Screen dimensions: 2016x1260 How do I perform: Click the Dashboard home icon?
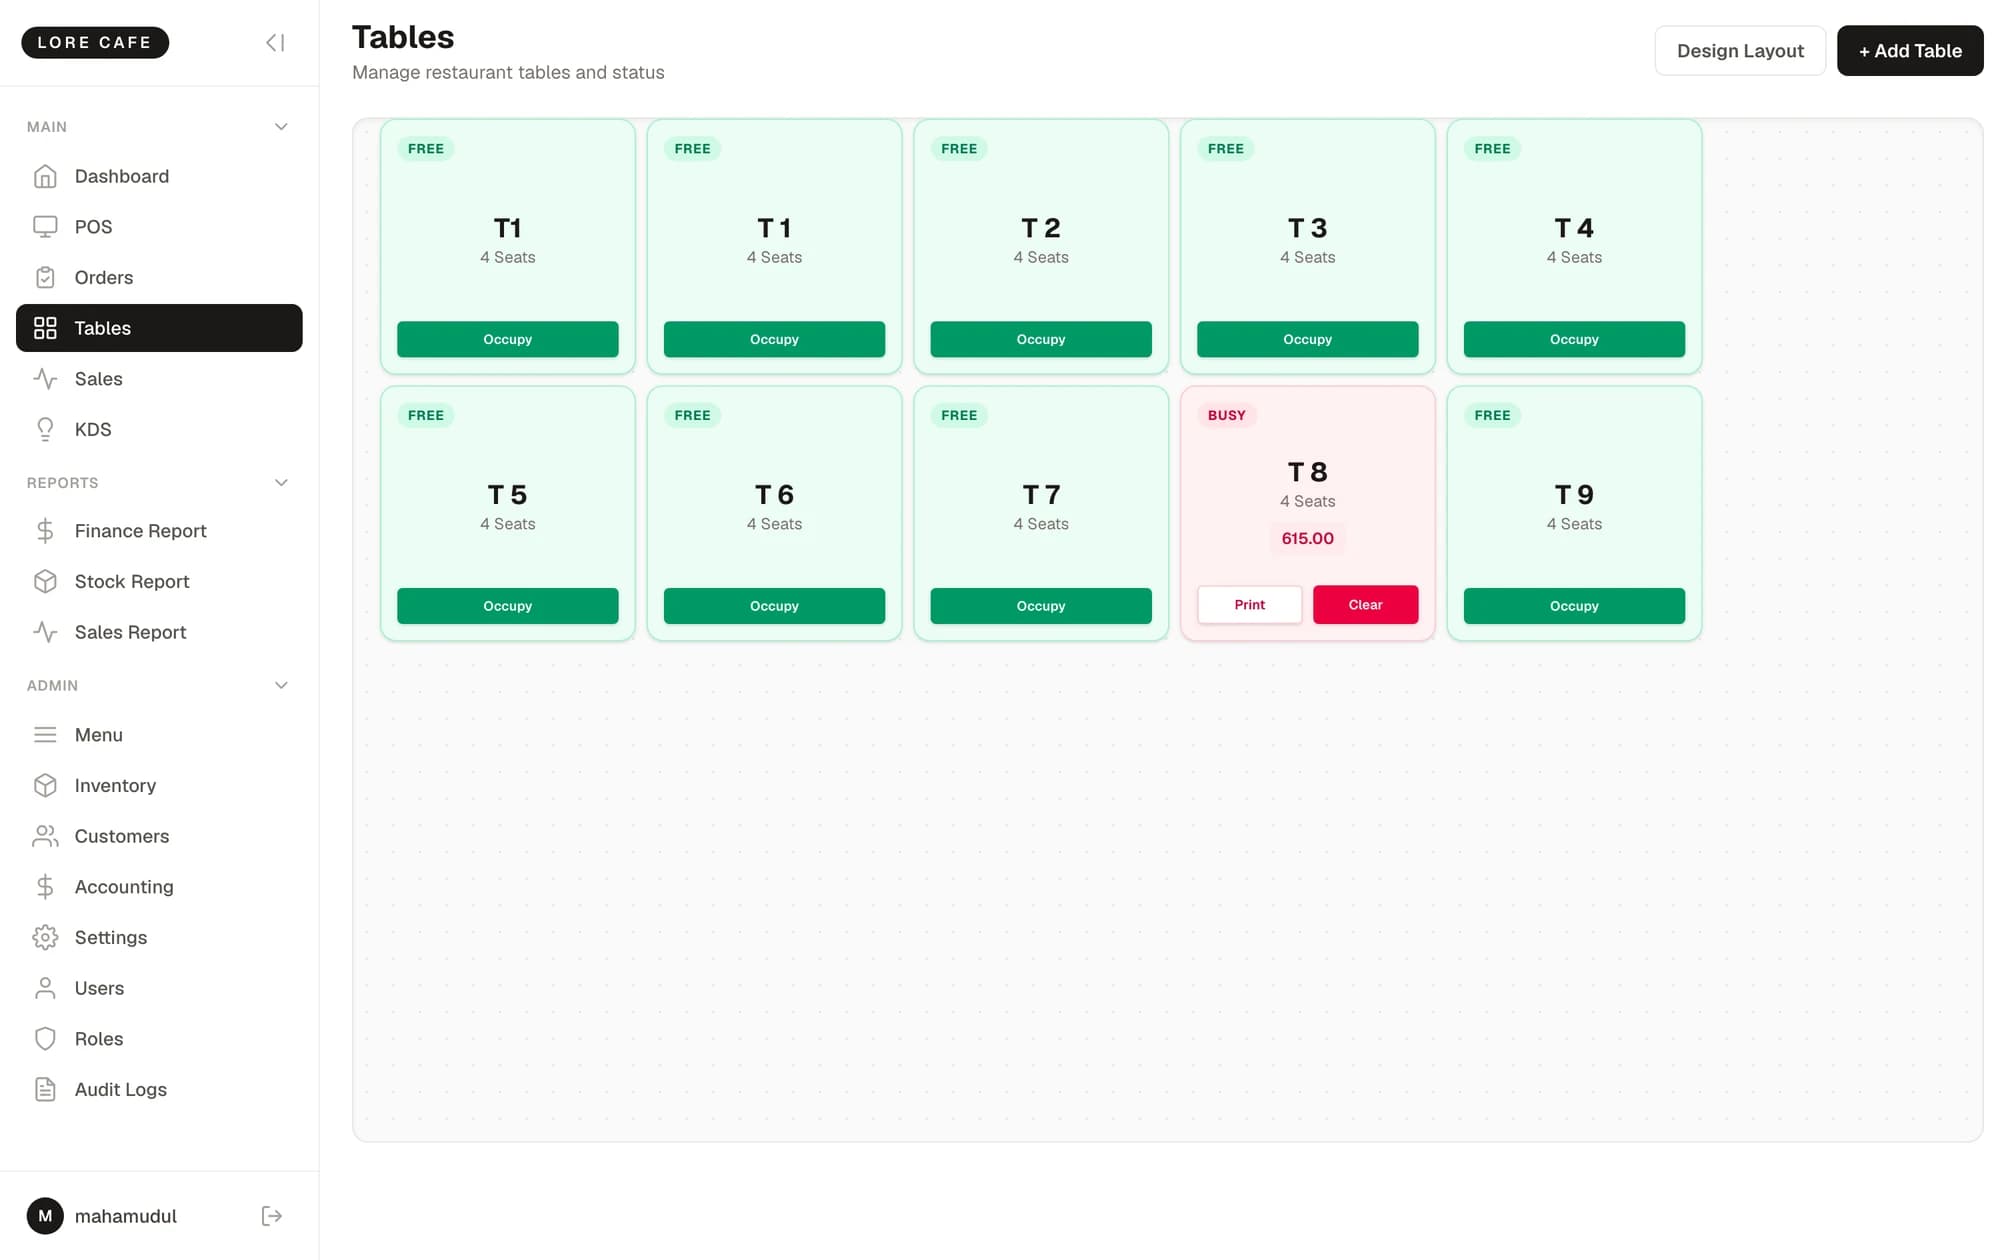(45, 176)
